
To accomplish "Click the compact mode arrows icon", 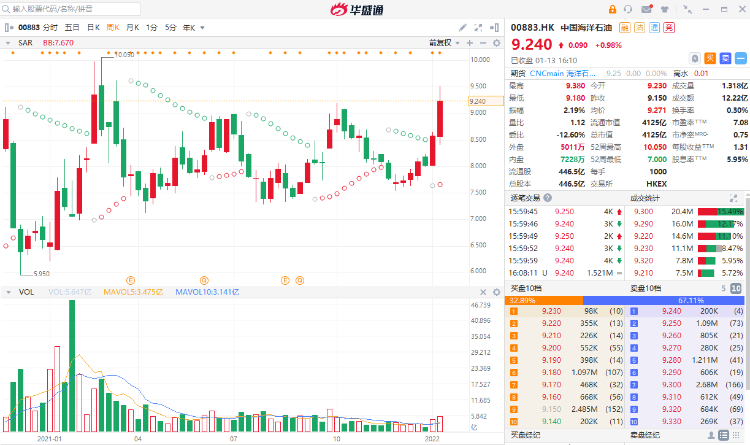I will 687,9.
